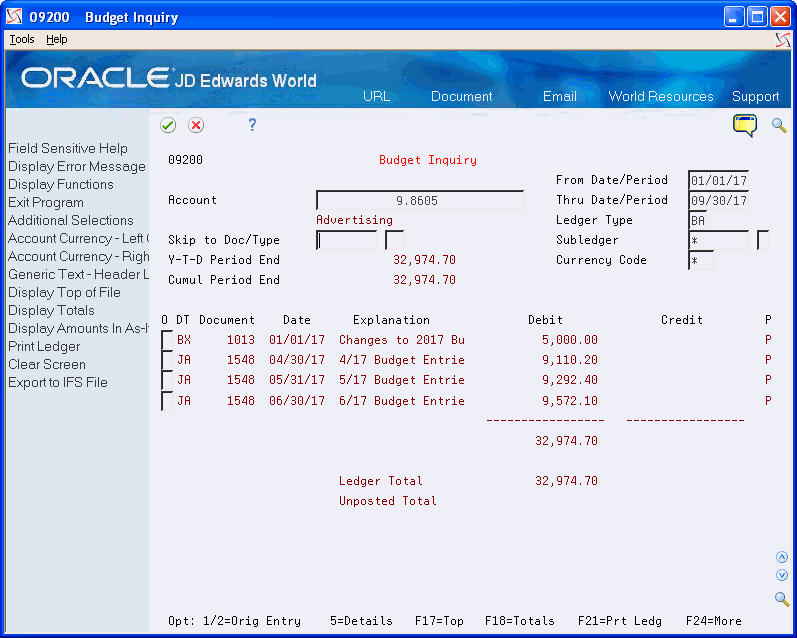Click Export to IFS File

pos(57,382)
